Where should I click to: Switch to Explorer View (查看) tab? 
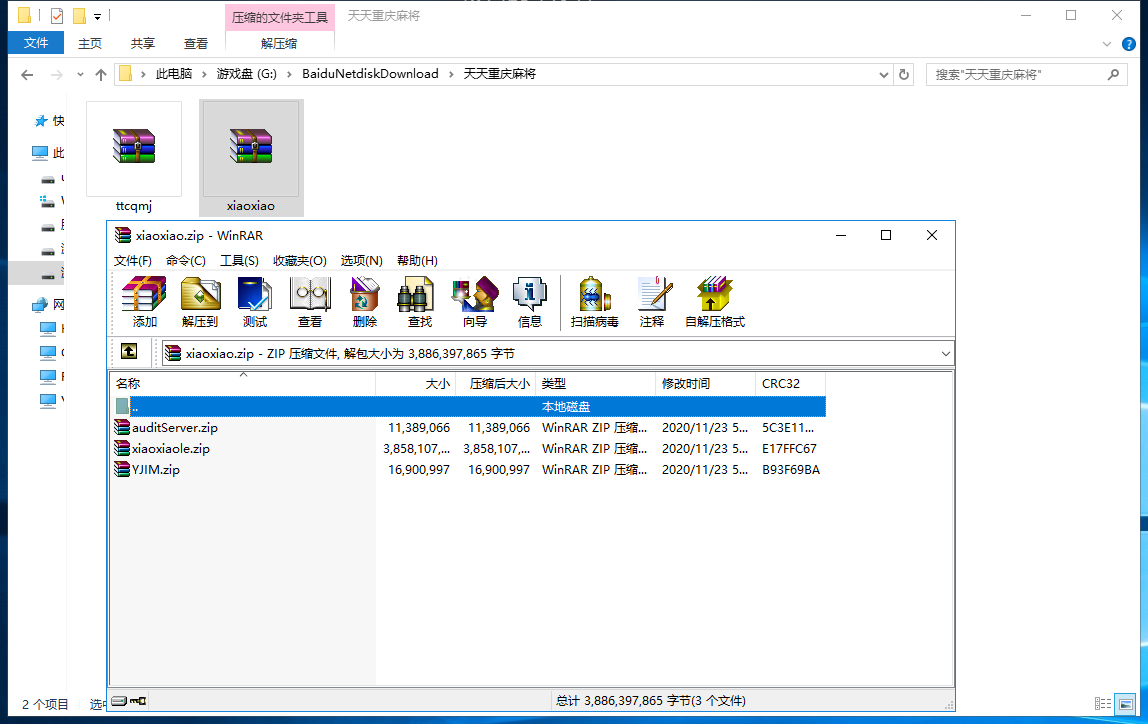pyautogui.click(x=195, y=43)
